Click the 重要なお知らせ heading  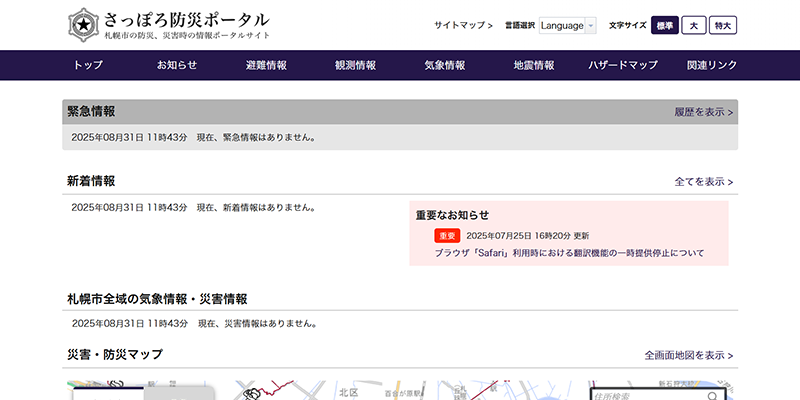453,215
